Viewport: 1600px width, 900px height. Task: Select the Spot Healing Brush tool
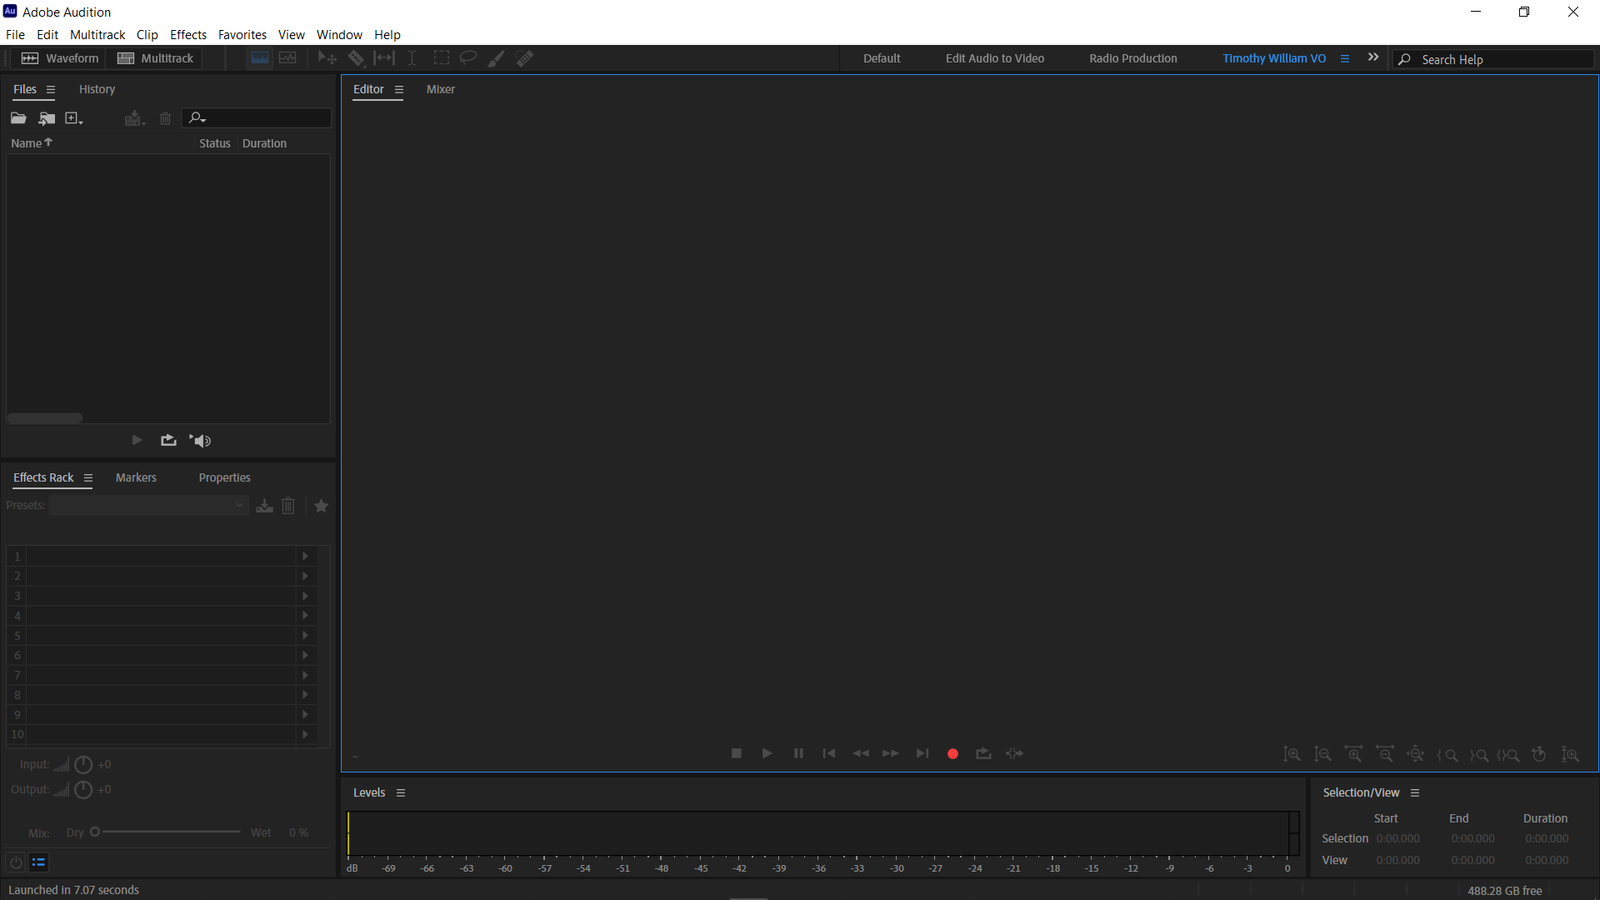click(x=524, y=57)
